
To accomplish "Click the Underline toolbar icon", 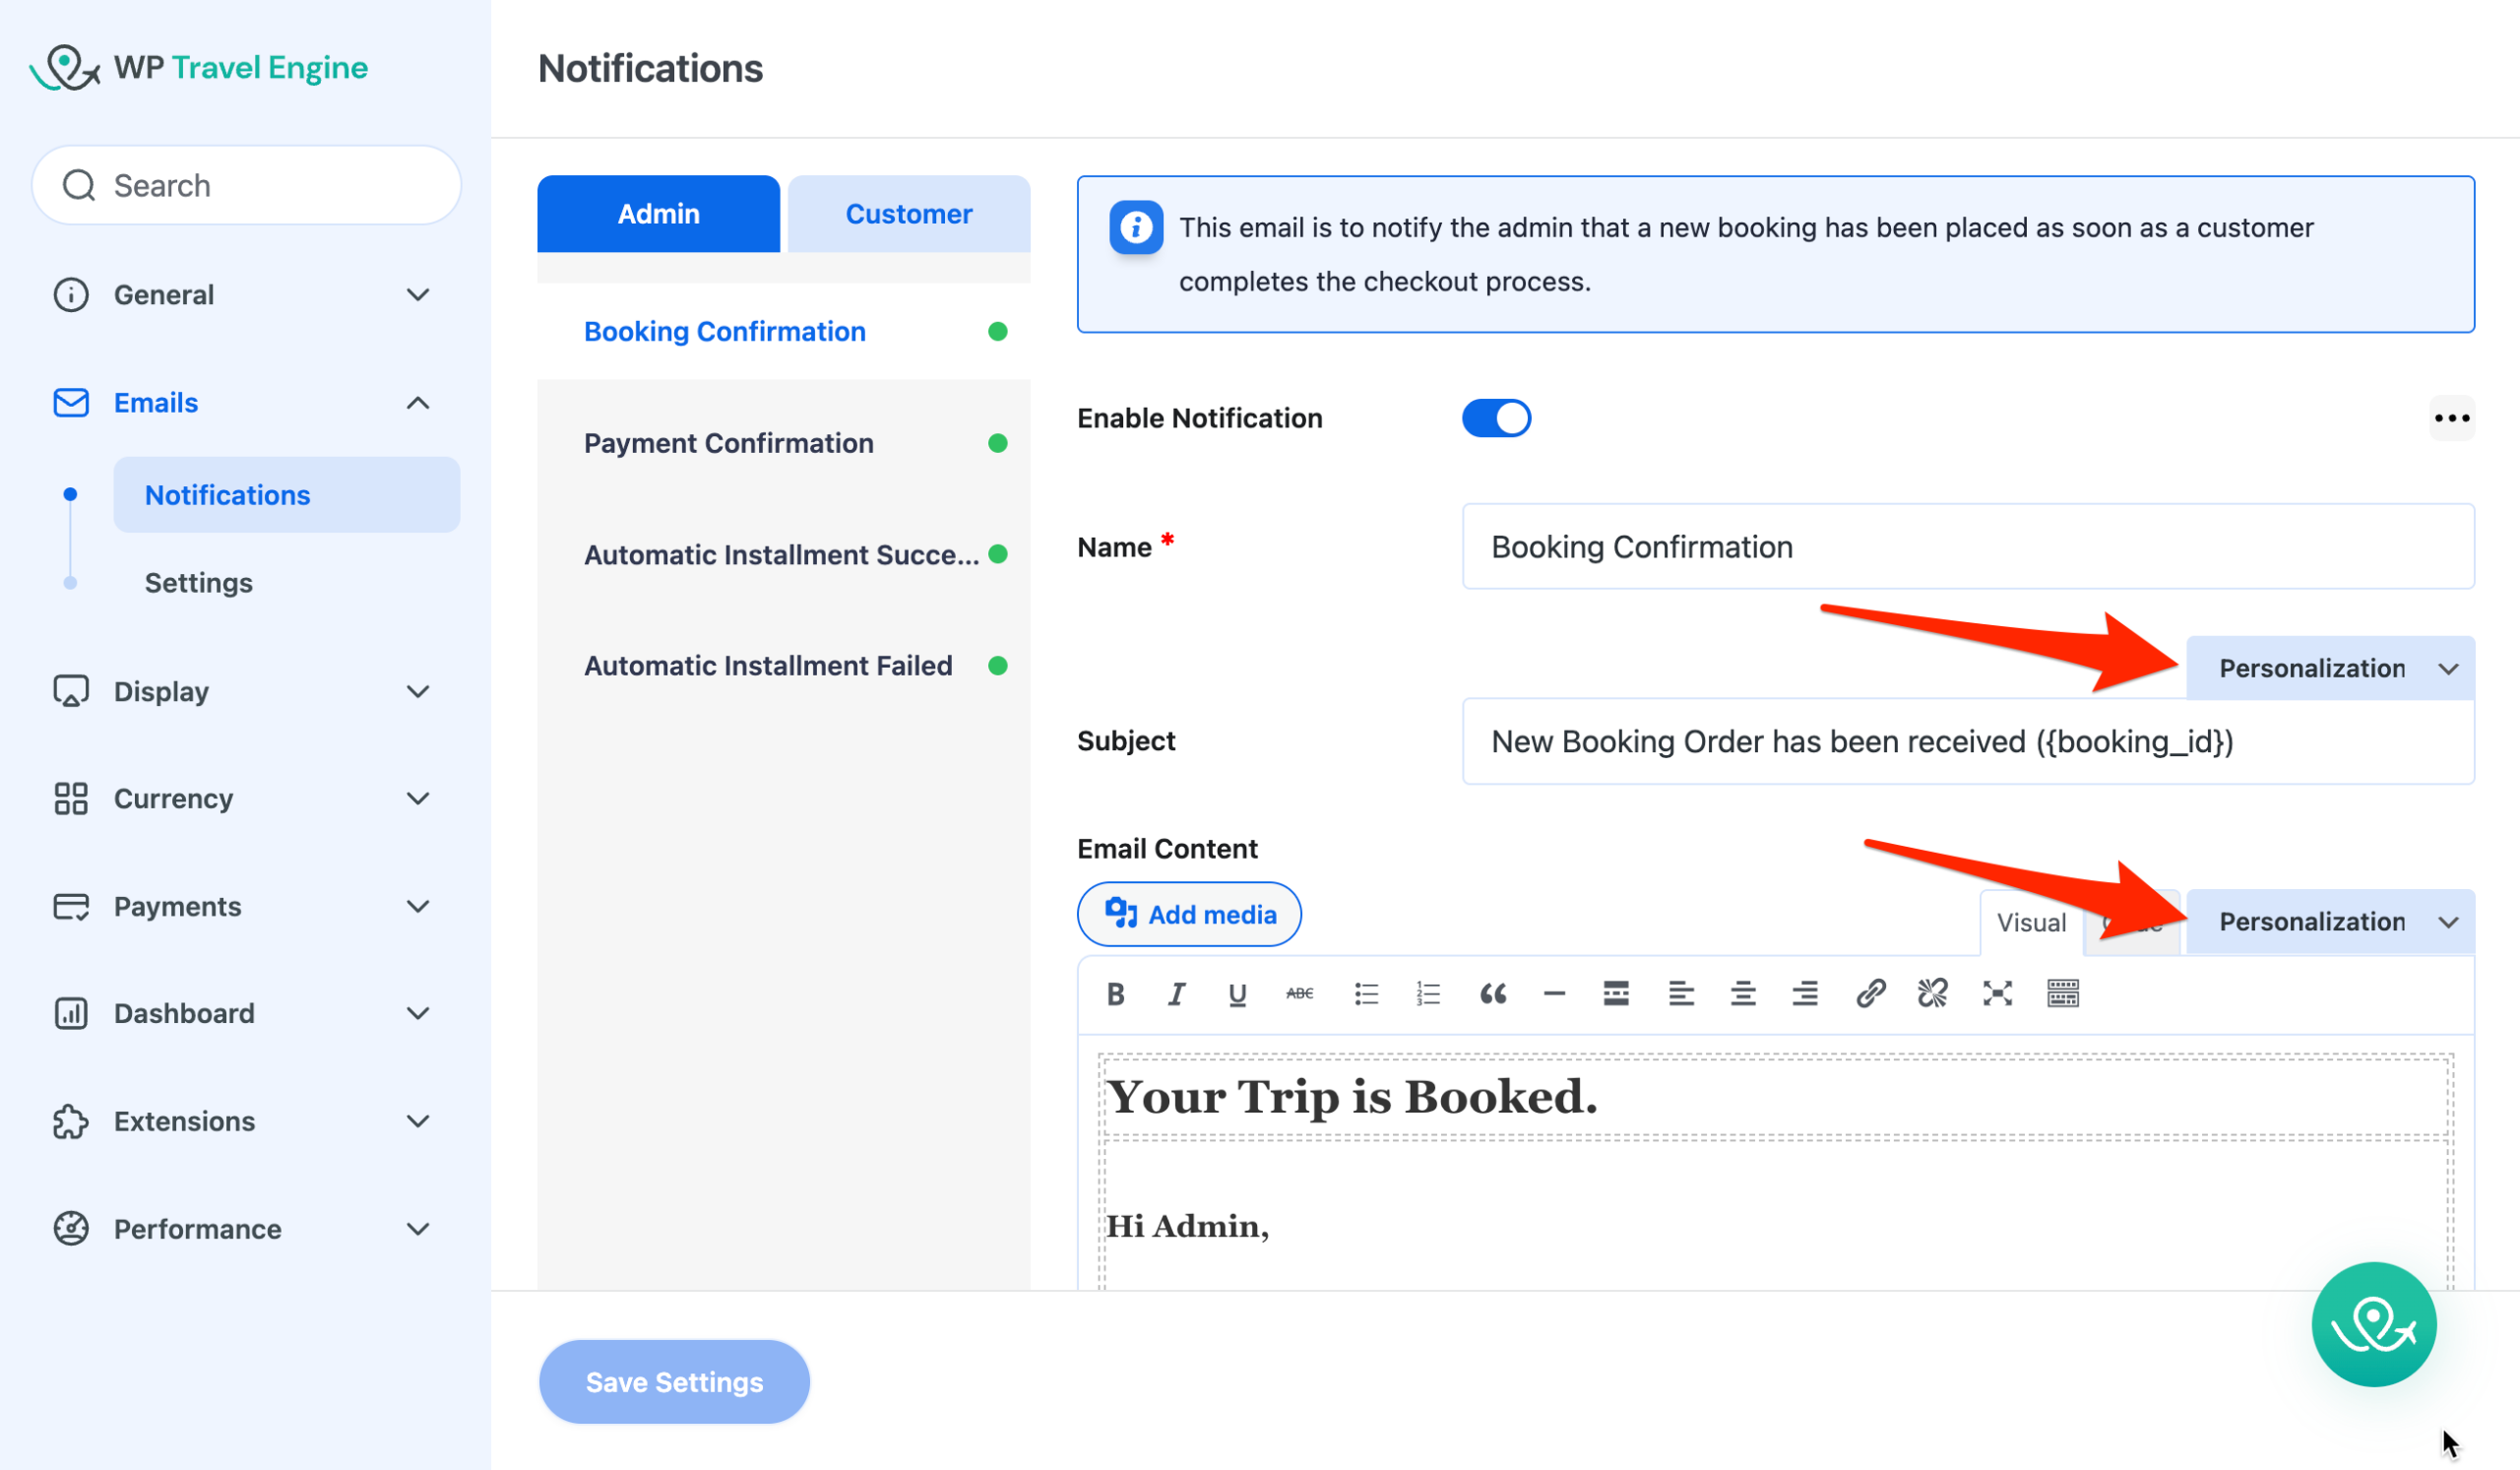I will click(1237, 994).
